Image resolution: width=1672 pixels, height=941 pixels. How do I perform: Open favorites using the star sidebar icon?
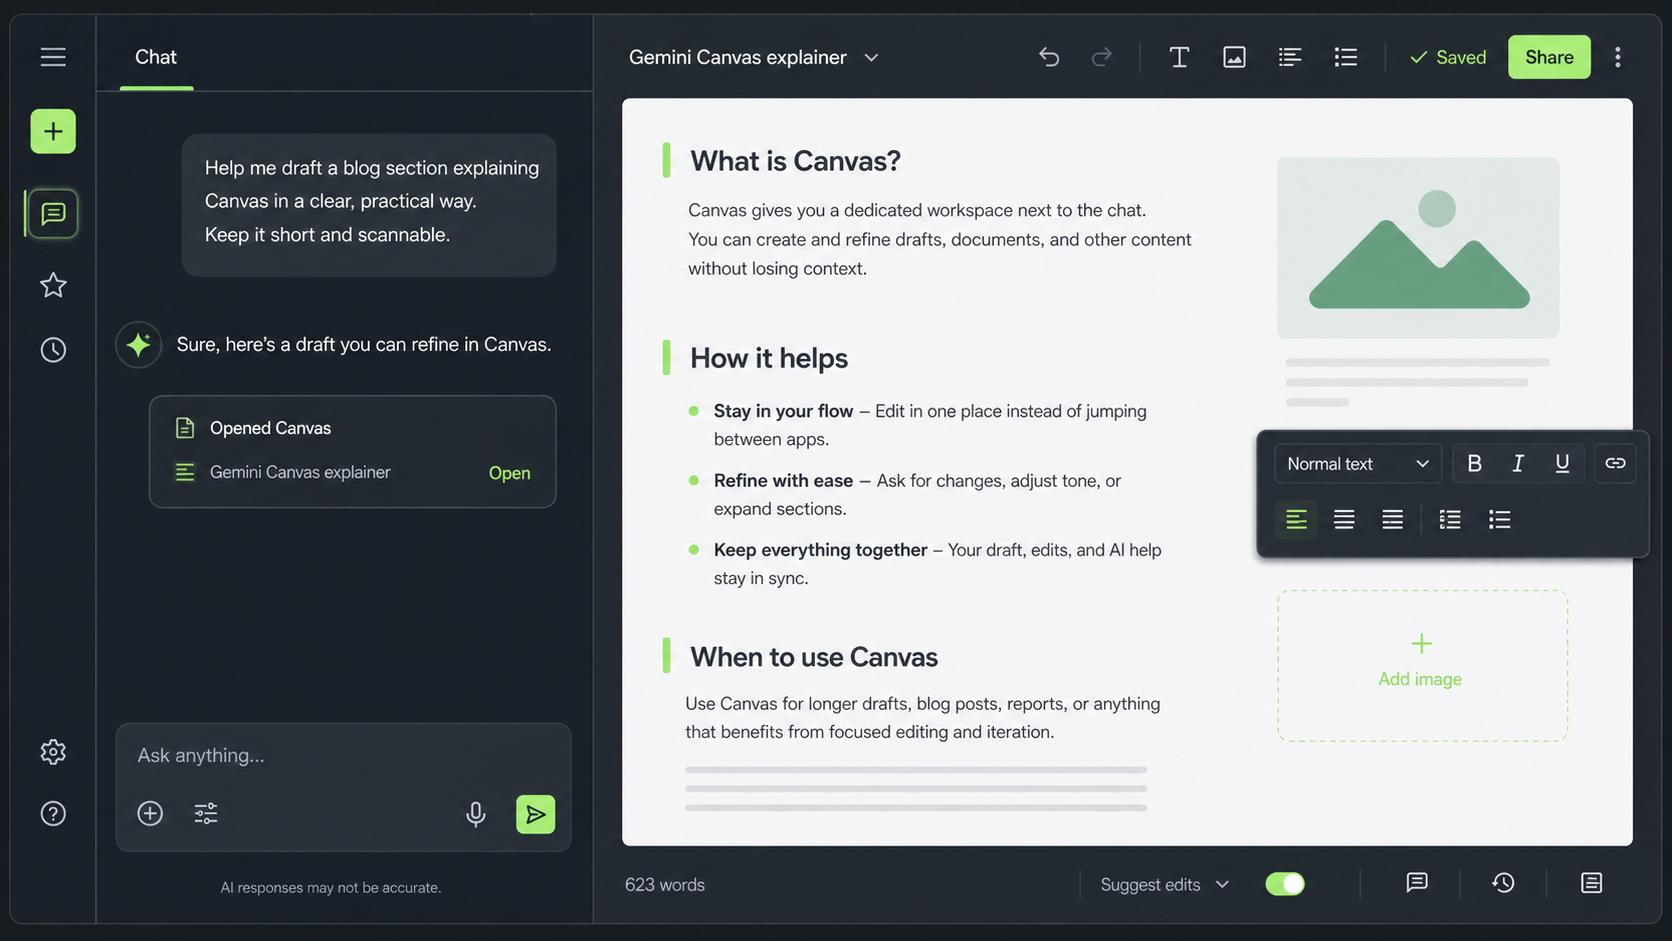pos(53,285)
